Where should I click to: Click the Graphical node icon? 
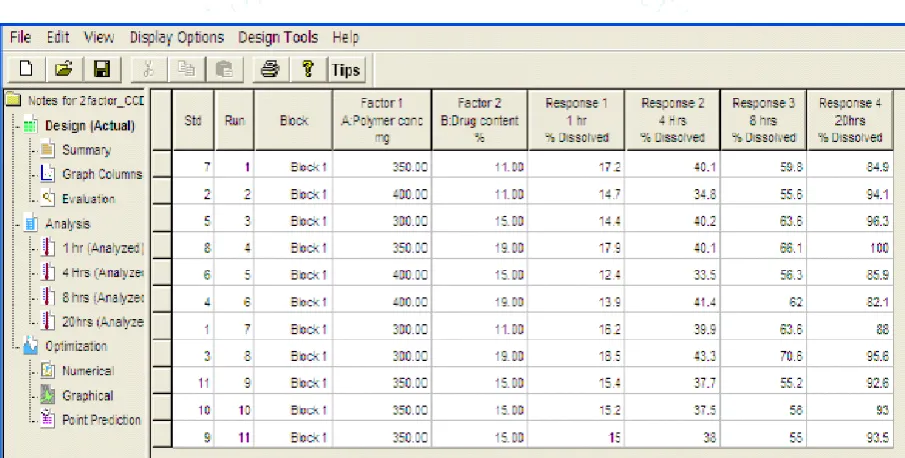(x=48, y=396)
